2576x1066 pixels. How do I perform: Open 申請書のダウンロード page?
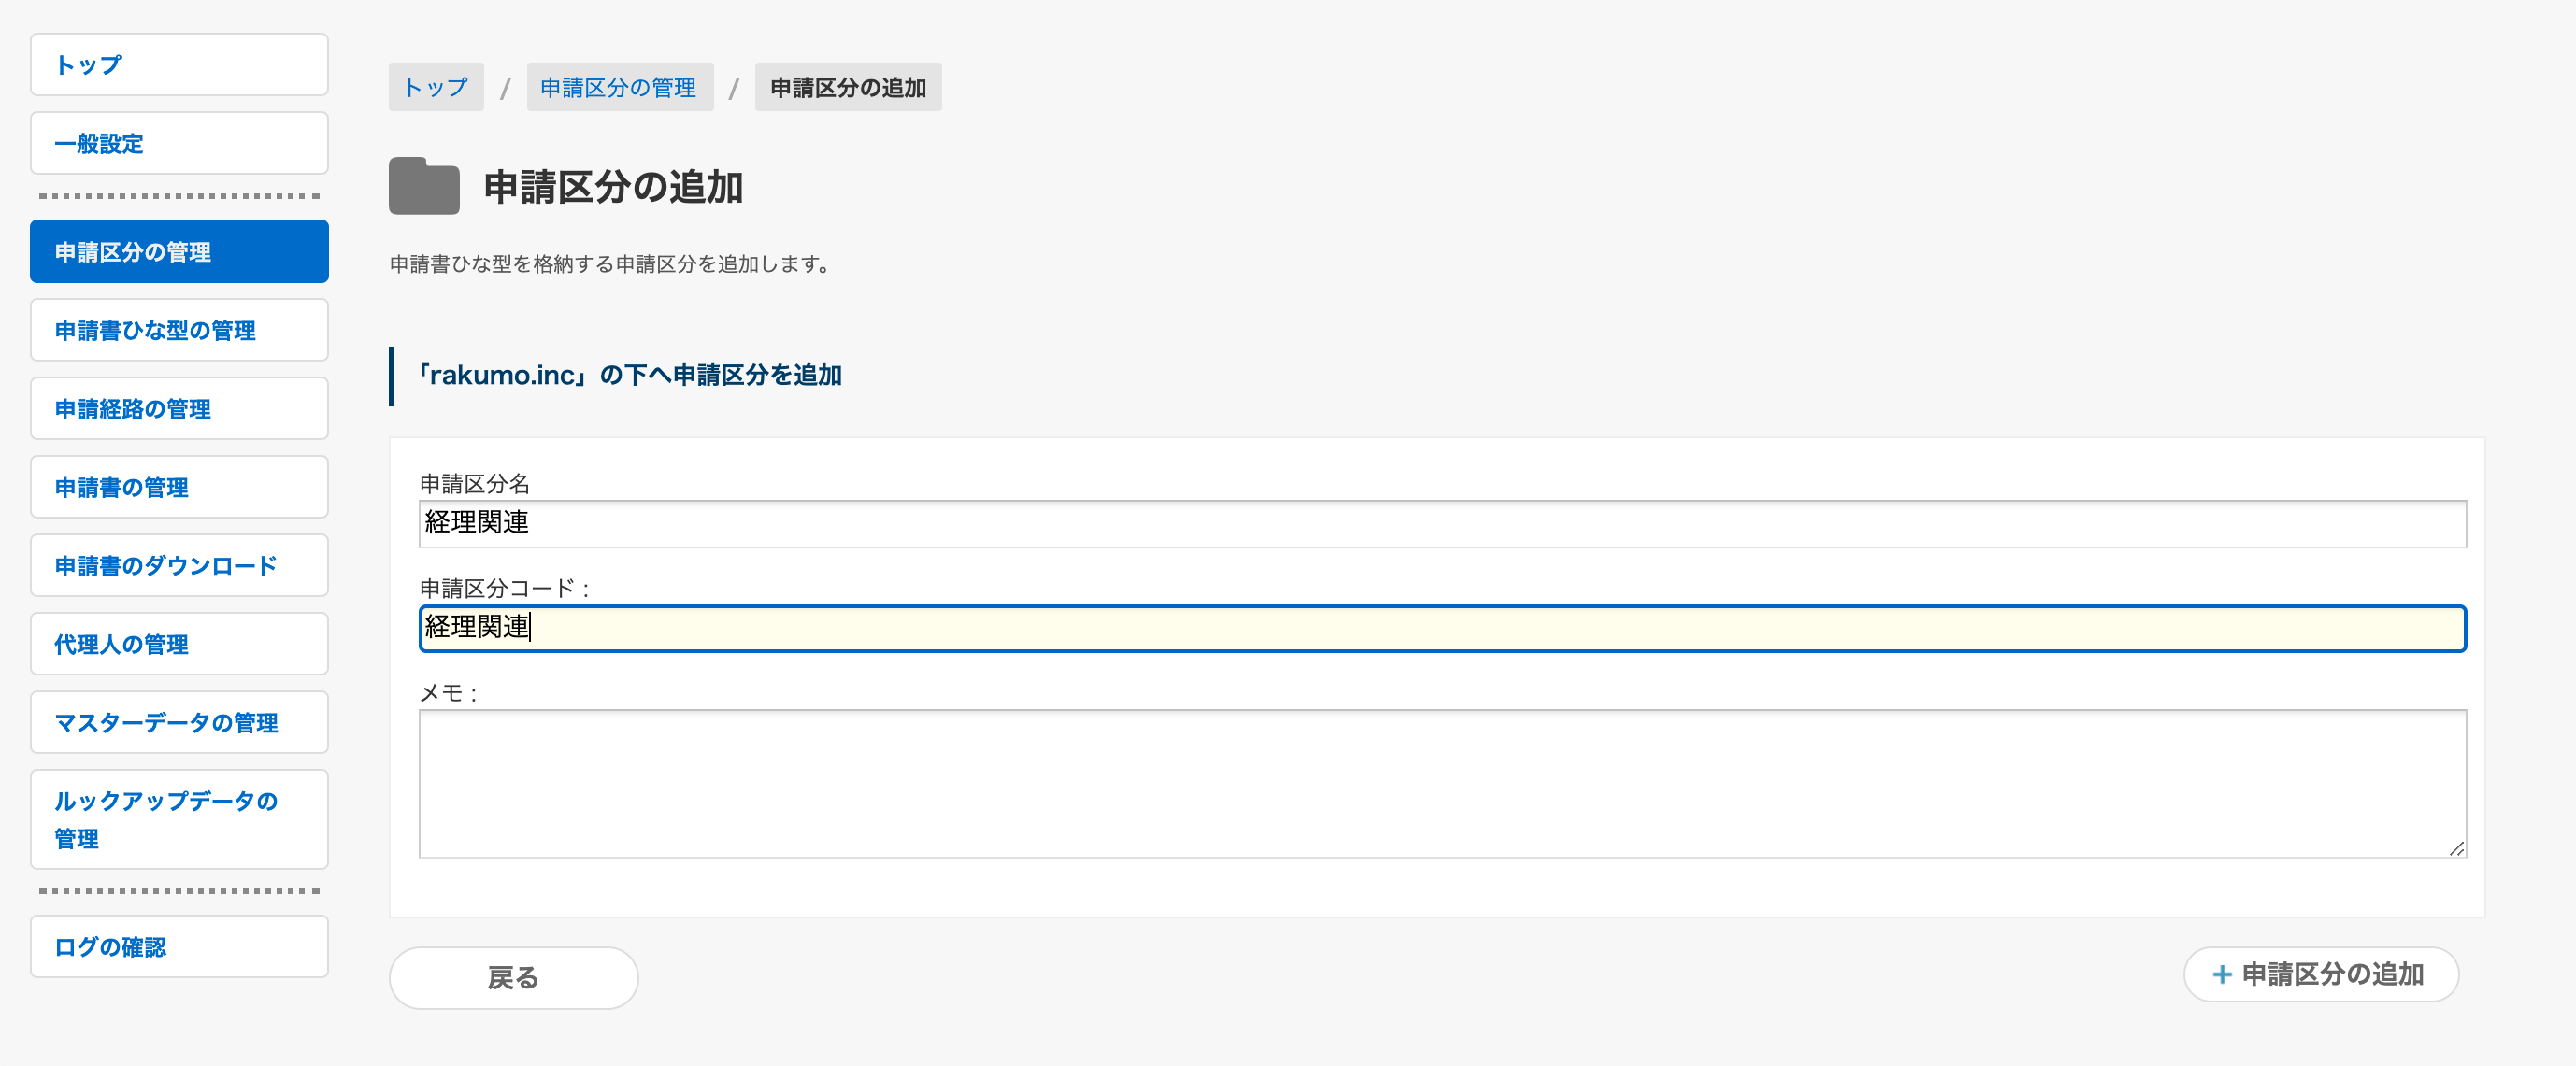pos(179,566)
